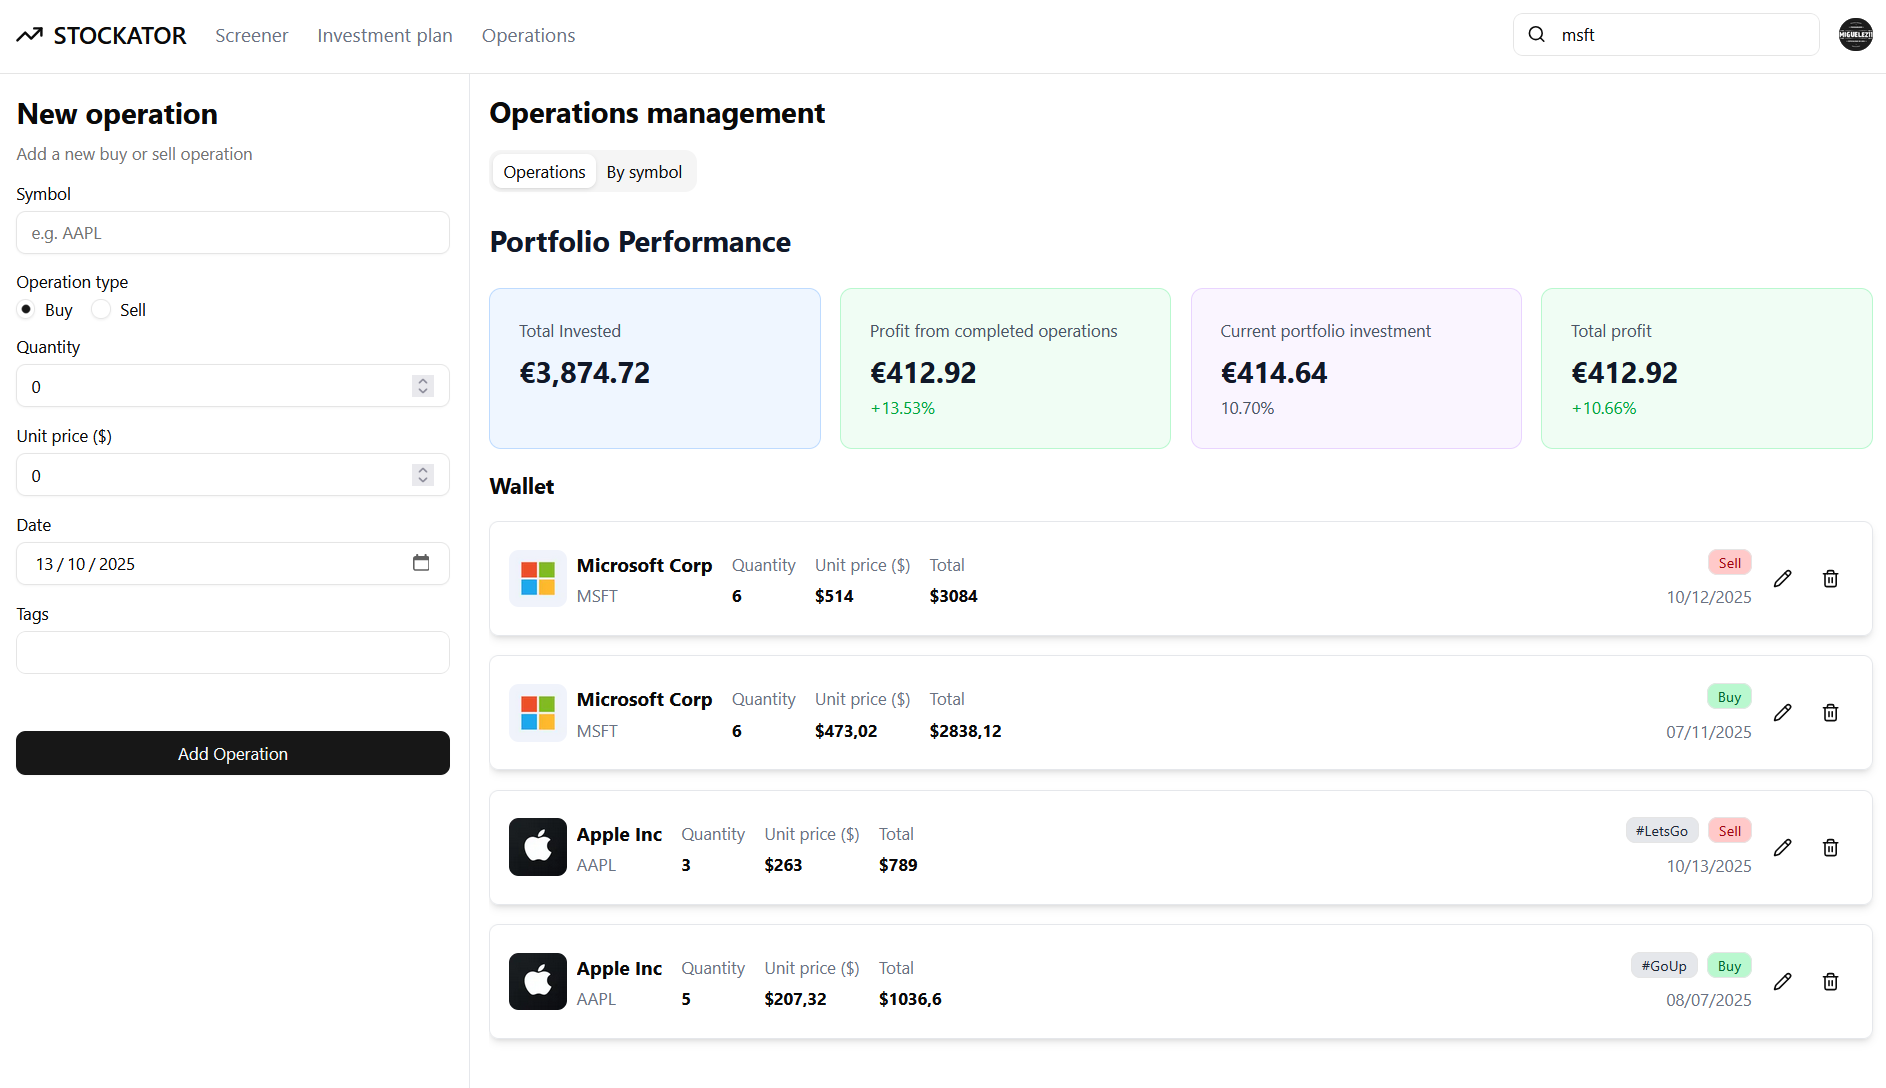Remove the Microsoft buy operation dated 07/11/2025
Image resolution: width=1886 pixels, height=1088 pixels.
tap(1831, 712)
